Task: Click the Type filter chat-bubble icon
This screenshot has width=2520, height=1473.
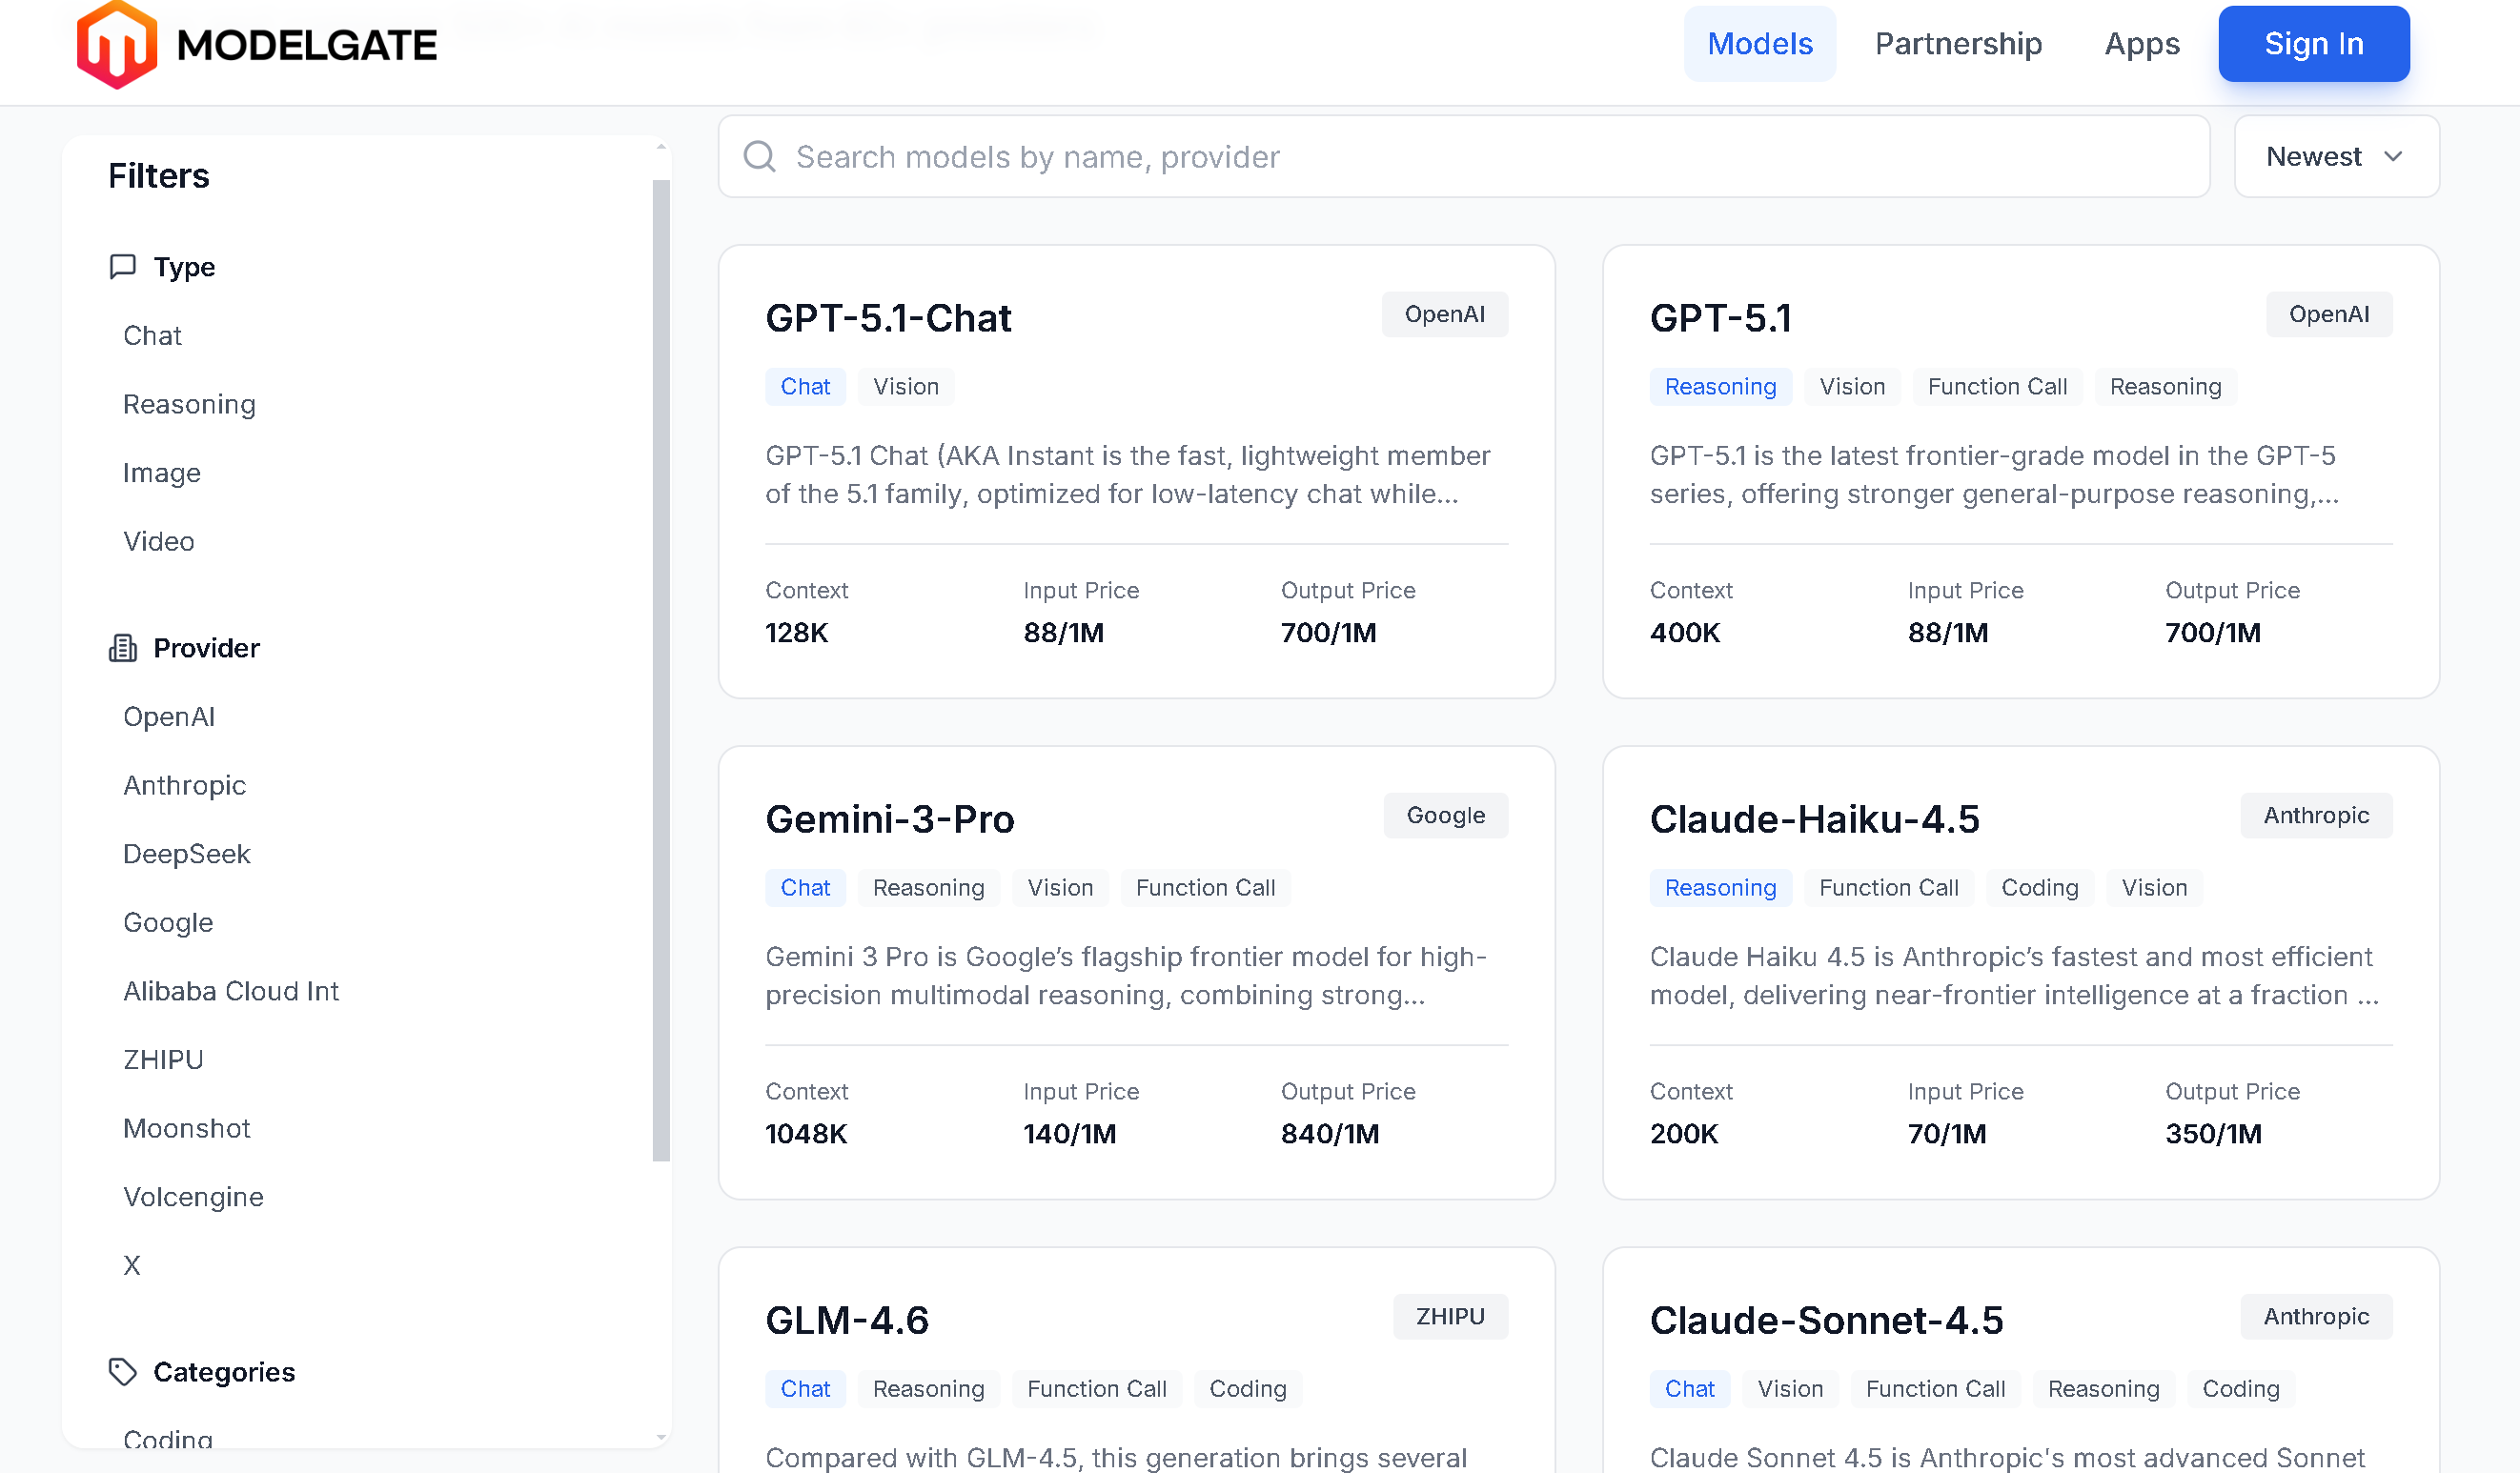Action: [122, 266]
